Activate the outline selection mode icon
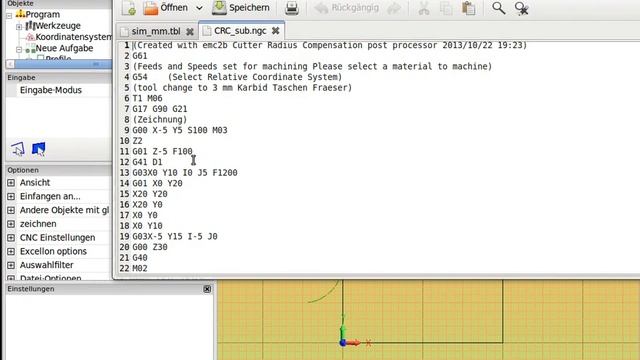 point(18,149)
